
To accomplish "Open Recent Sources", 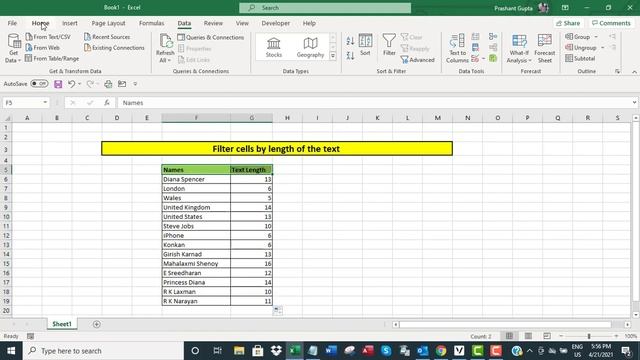I will click(107, 37).
